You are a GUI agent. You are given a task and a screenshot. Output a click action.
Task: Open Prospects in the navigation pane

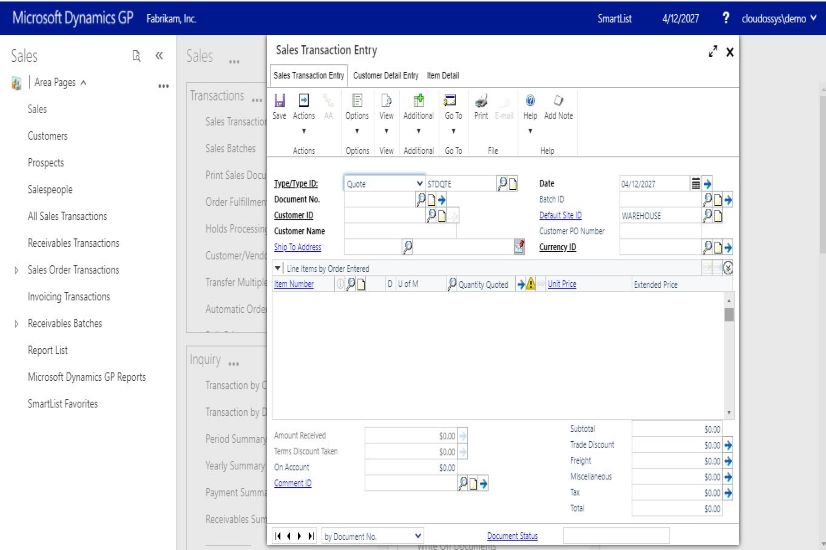pyautogui.click(x=46, y=163)
